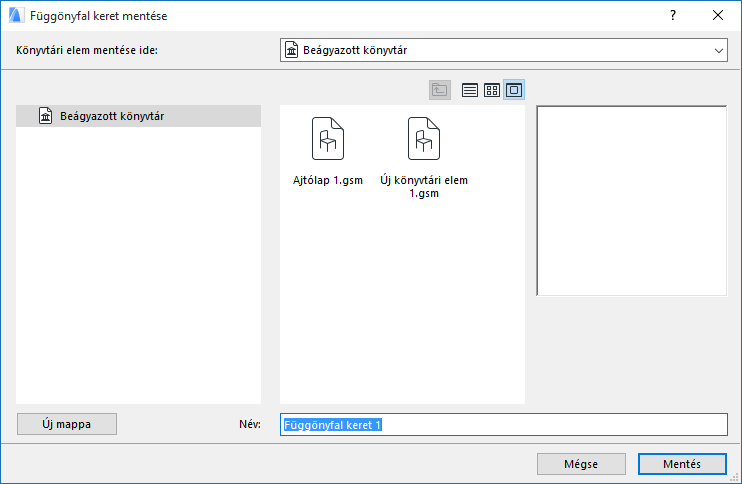Click the Könyvtári elem mentése ide label
The height and width of the screenshot is (484, 742).
tap(87, 50)
